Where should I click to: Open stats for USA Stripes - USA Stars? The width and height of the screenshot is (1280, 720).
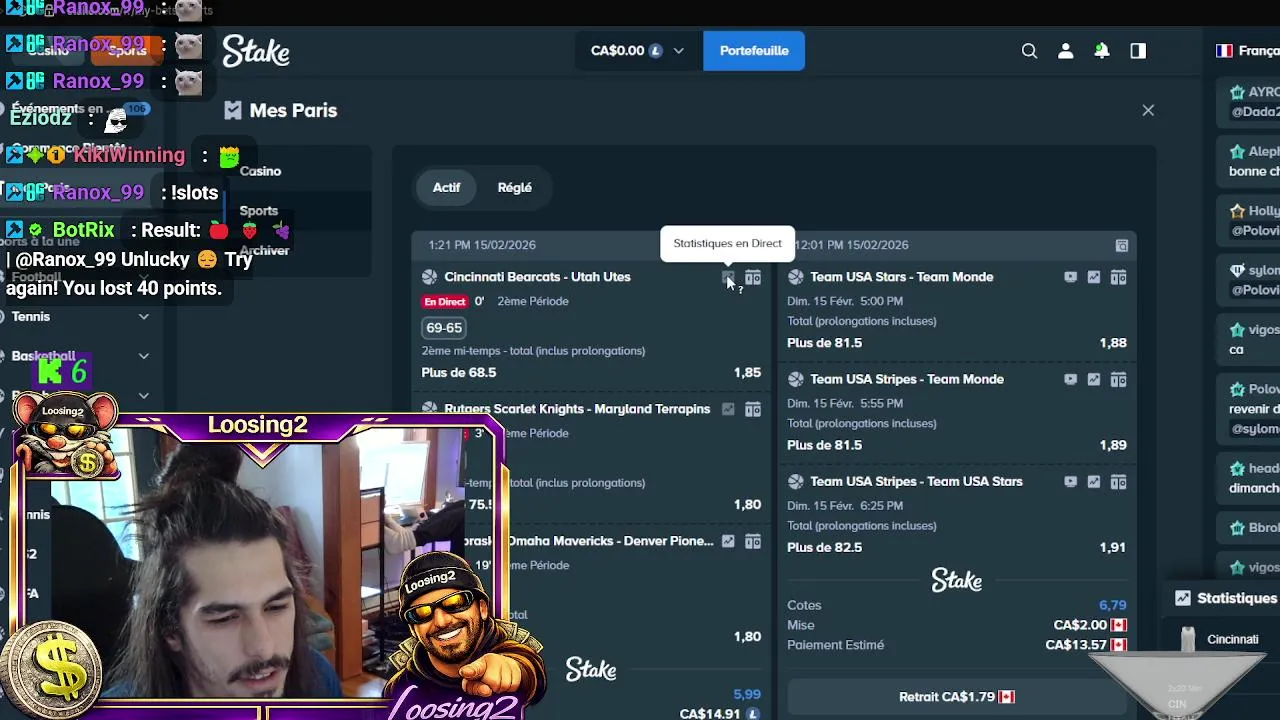tap(1094, 481)
